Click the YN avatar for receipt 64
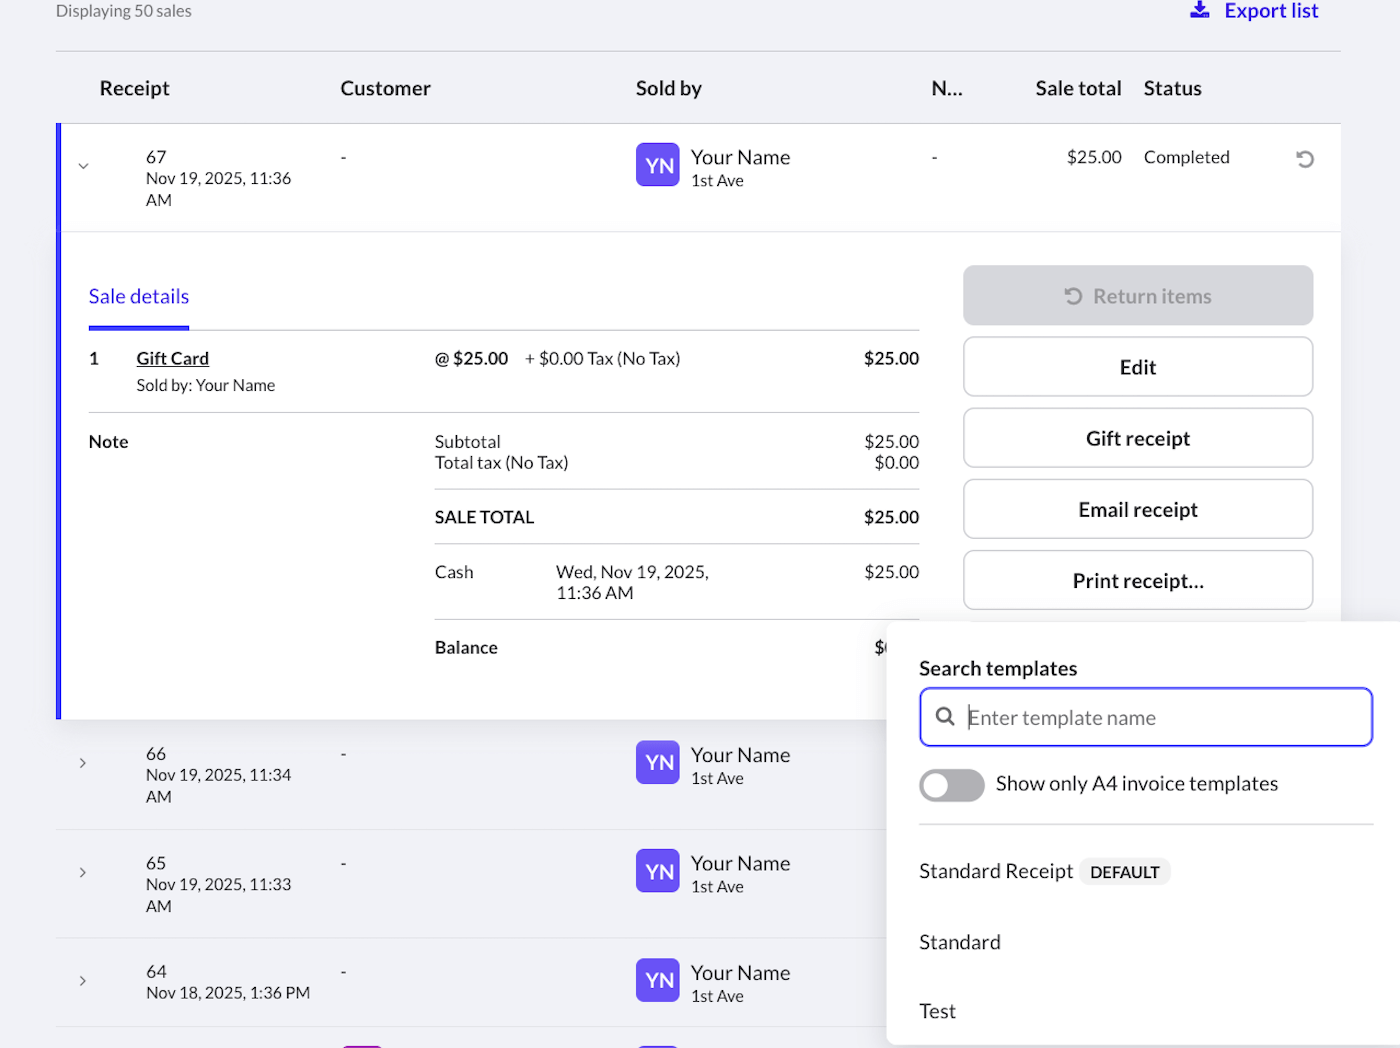Viewport: 1400px width, 1048px height. coord(657,980)
